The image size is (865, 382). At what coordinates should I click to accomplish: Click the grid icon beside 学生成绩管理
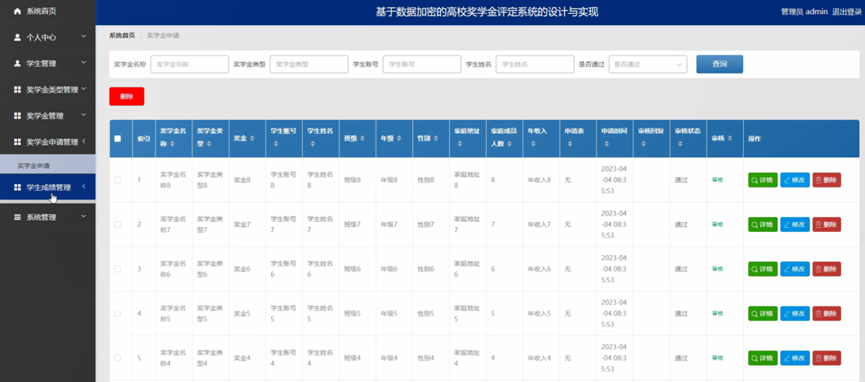(x=17, y=188)
